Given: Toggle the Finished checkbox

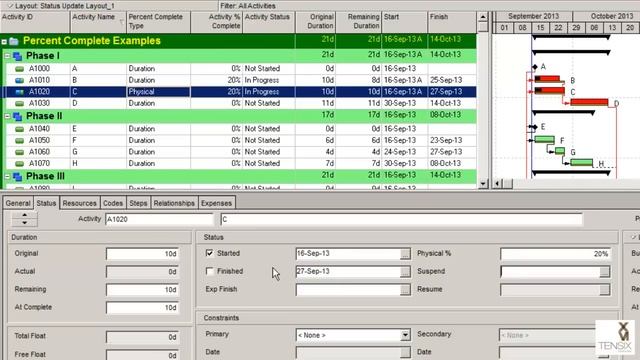Looking at the screenshot, I should [209, 271].
